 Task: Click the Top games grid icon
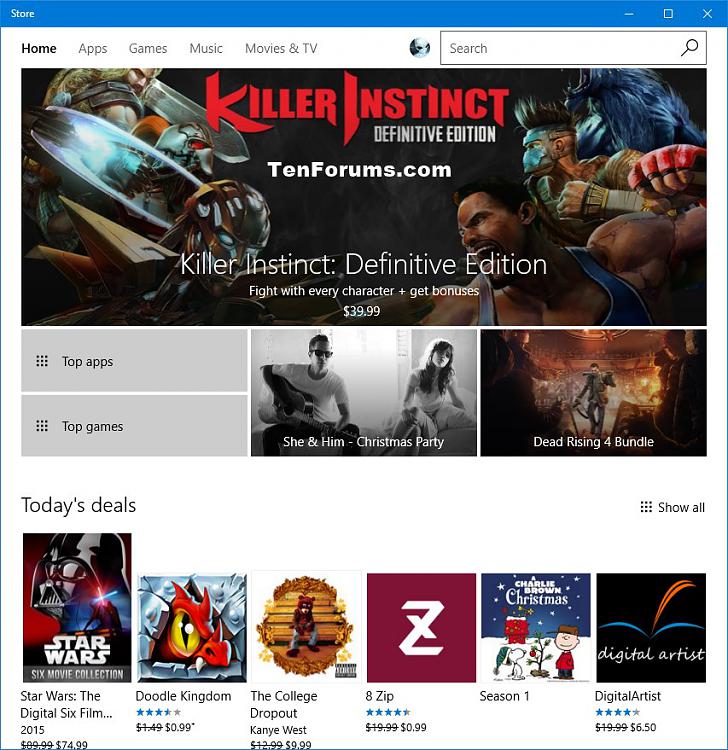click(42, 426)
